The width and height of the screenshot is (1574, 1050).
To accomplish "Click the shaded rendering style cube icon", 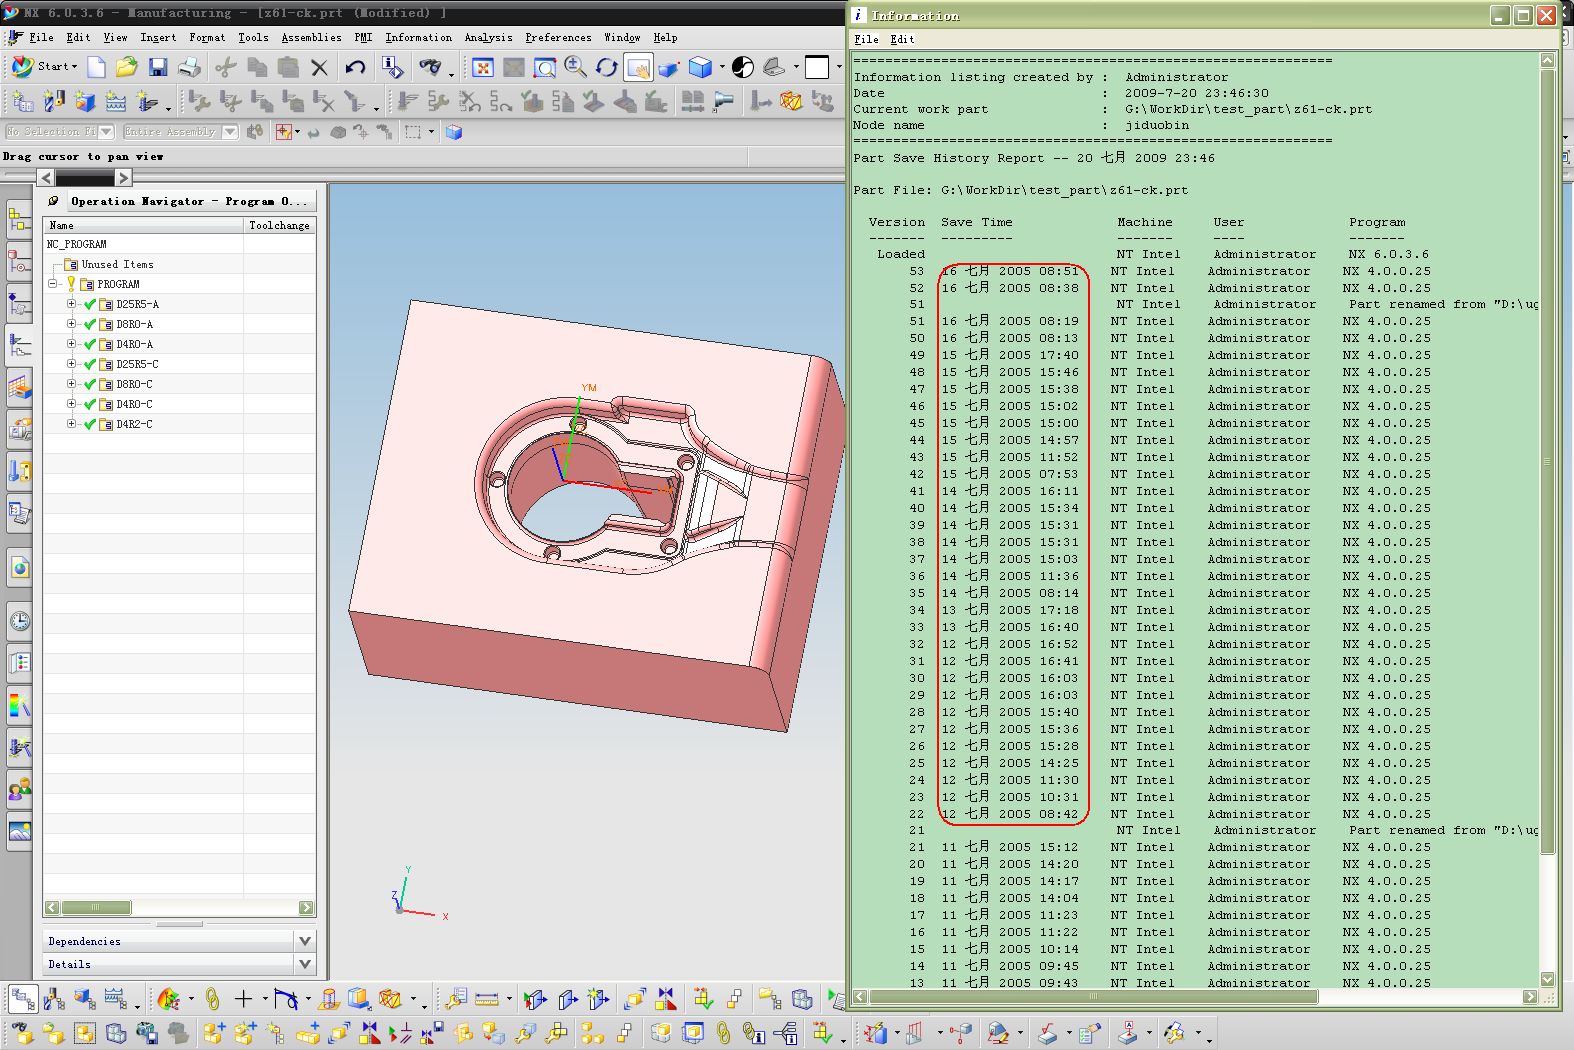I will point(701,67).
